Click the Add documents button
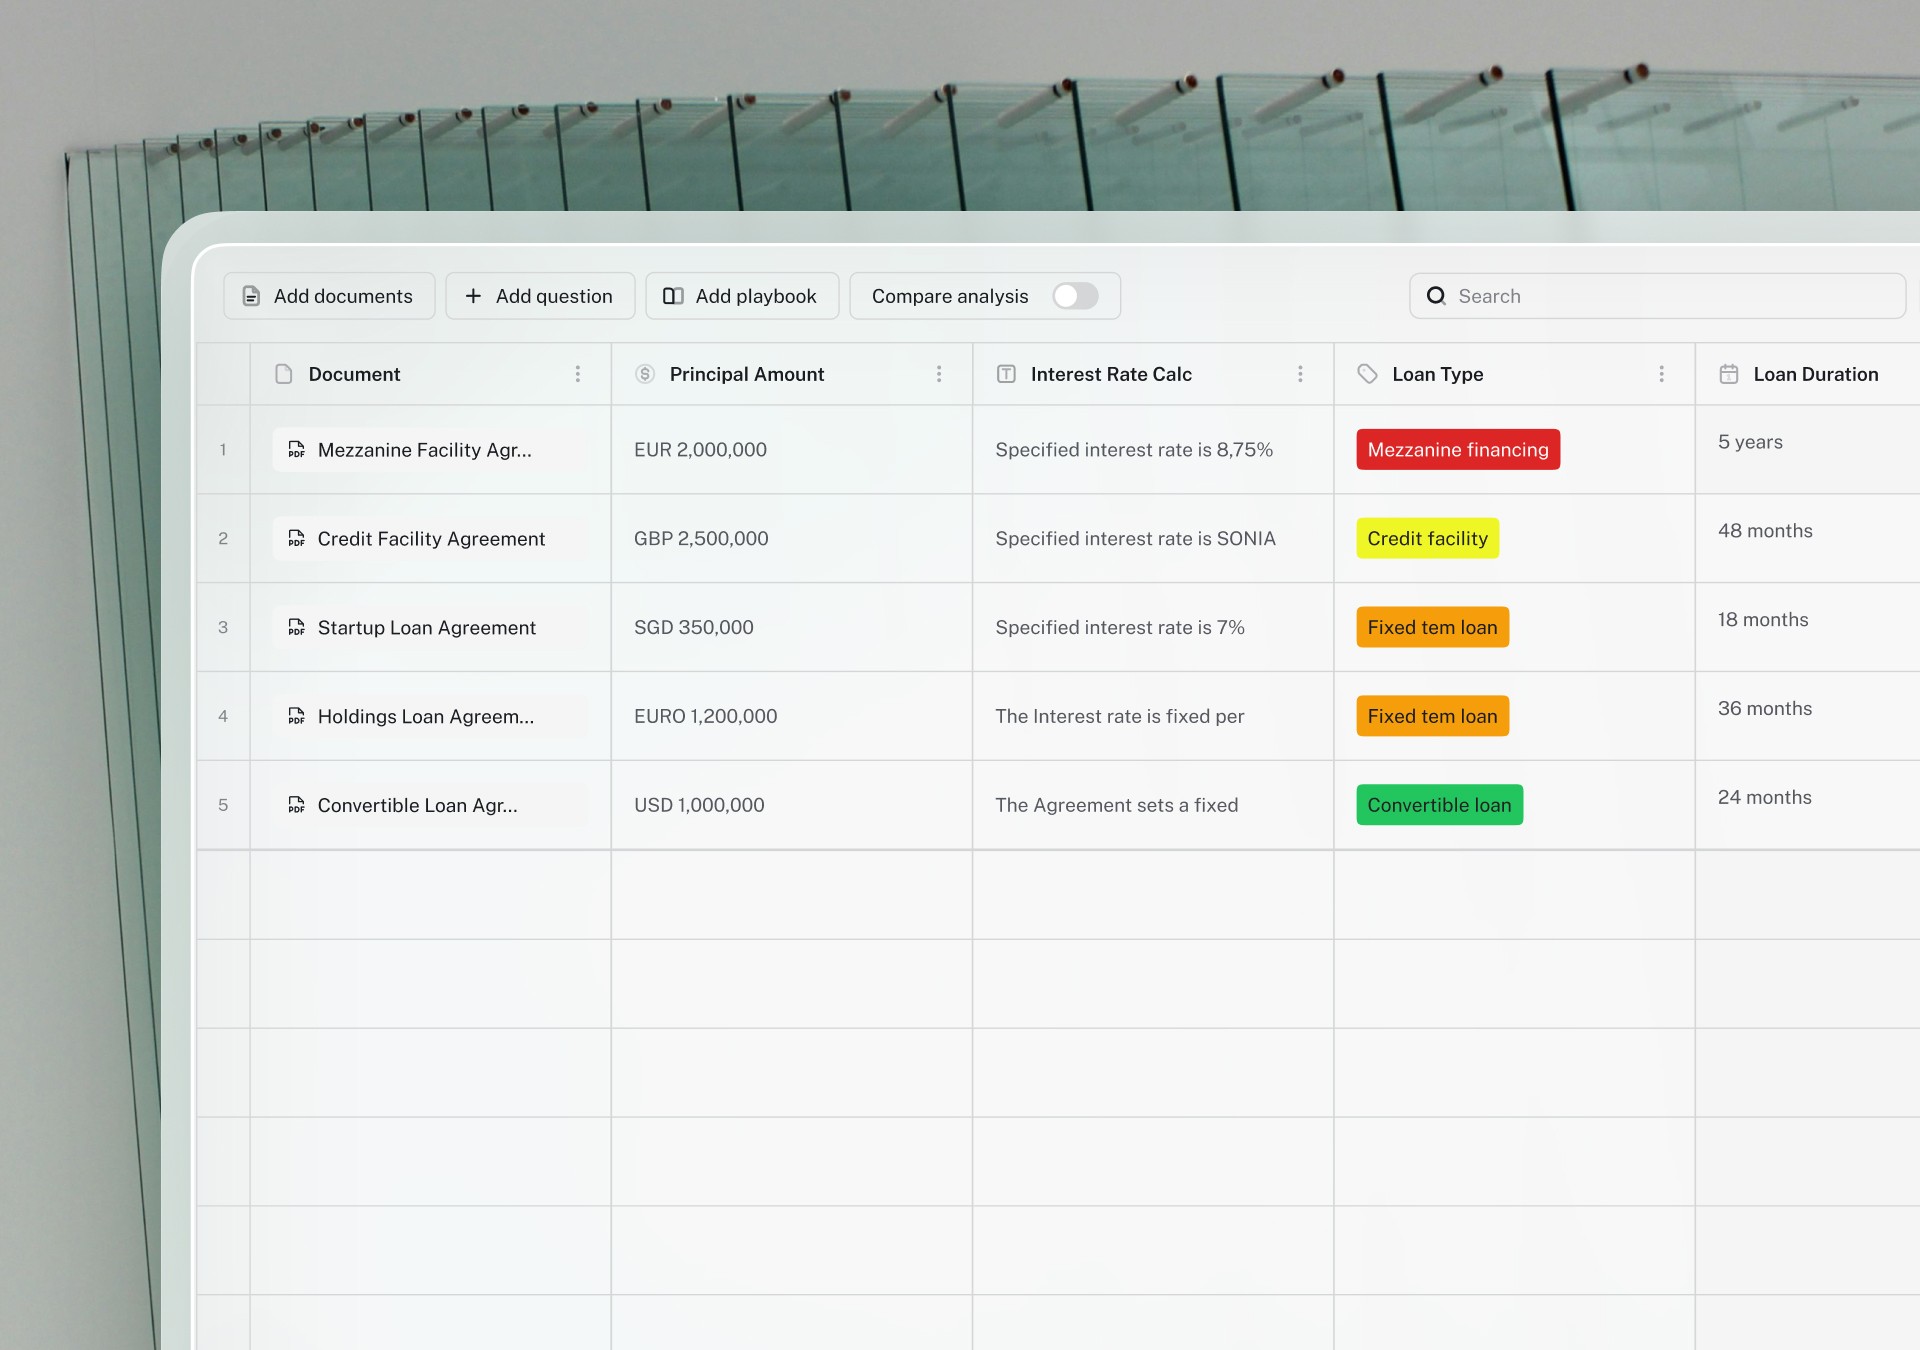1920x1350 pixels. click(329, 296)
